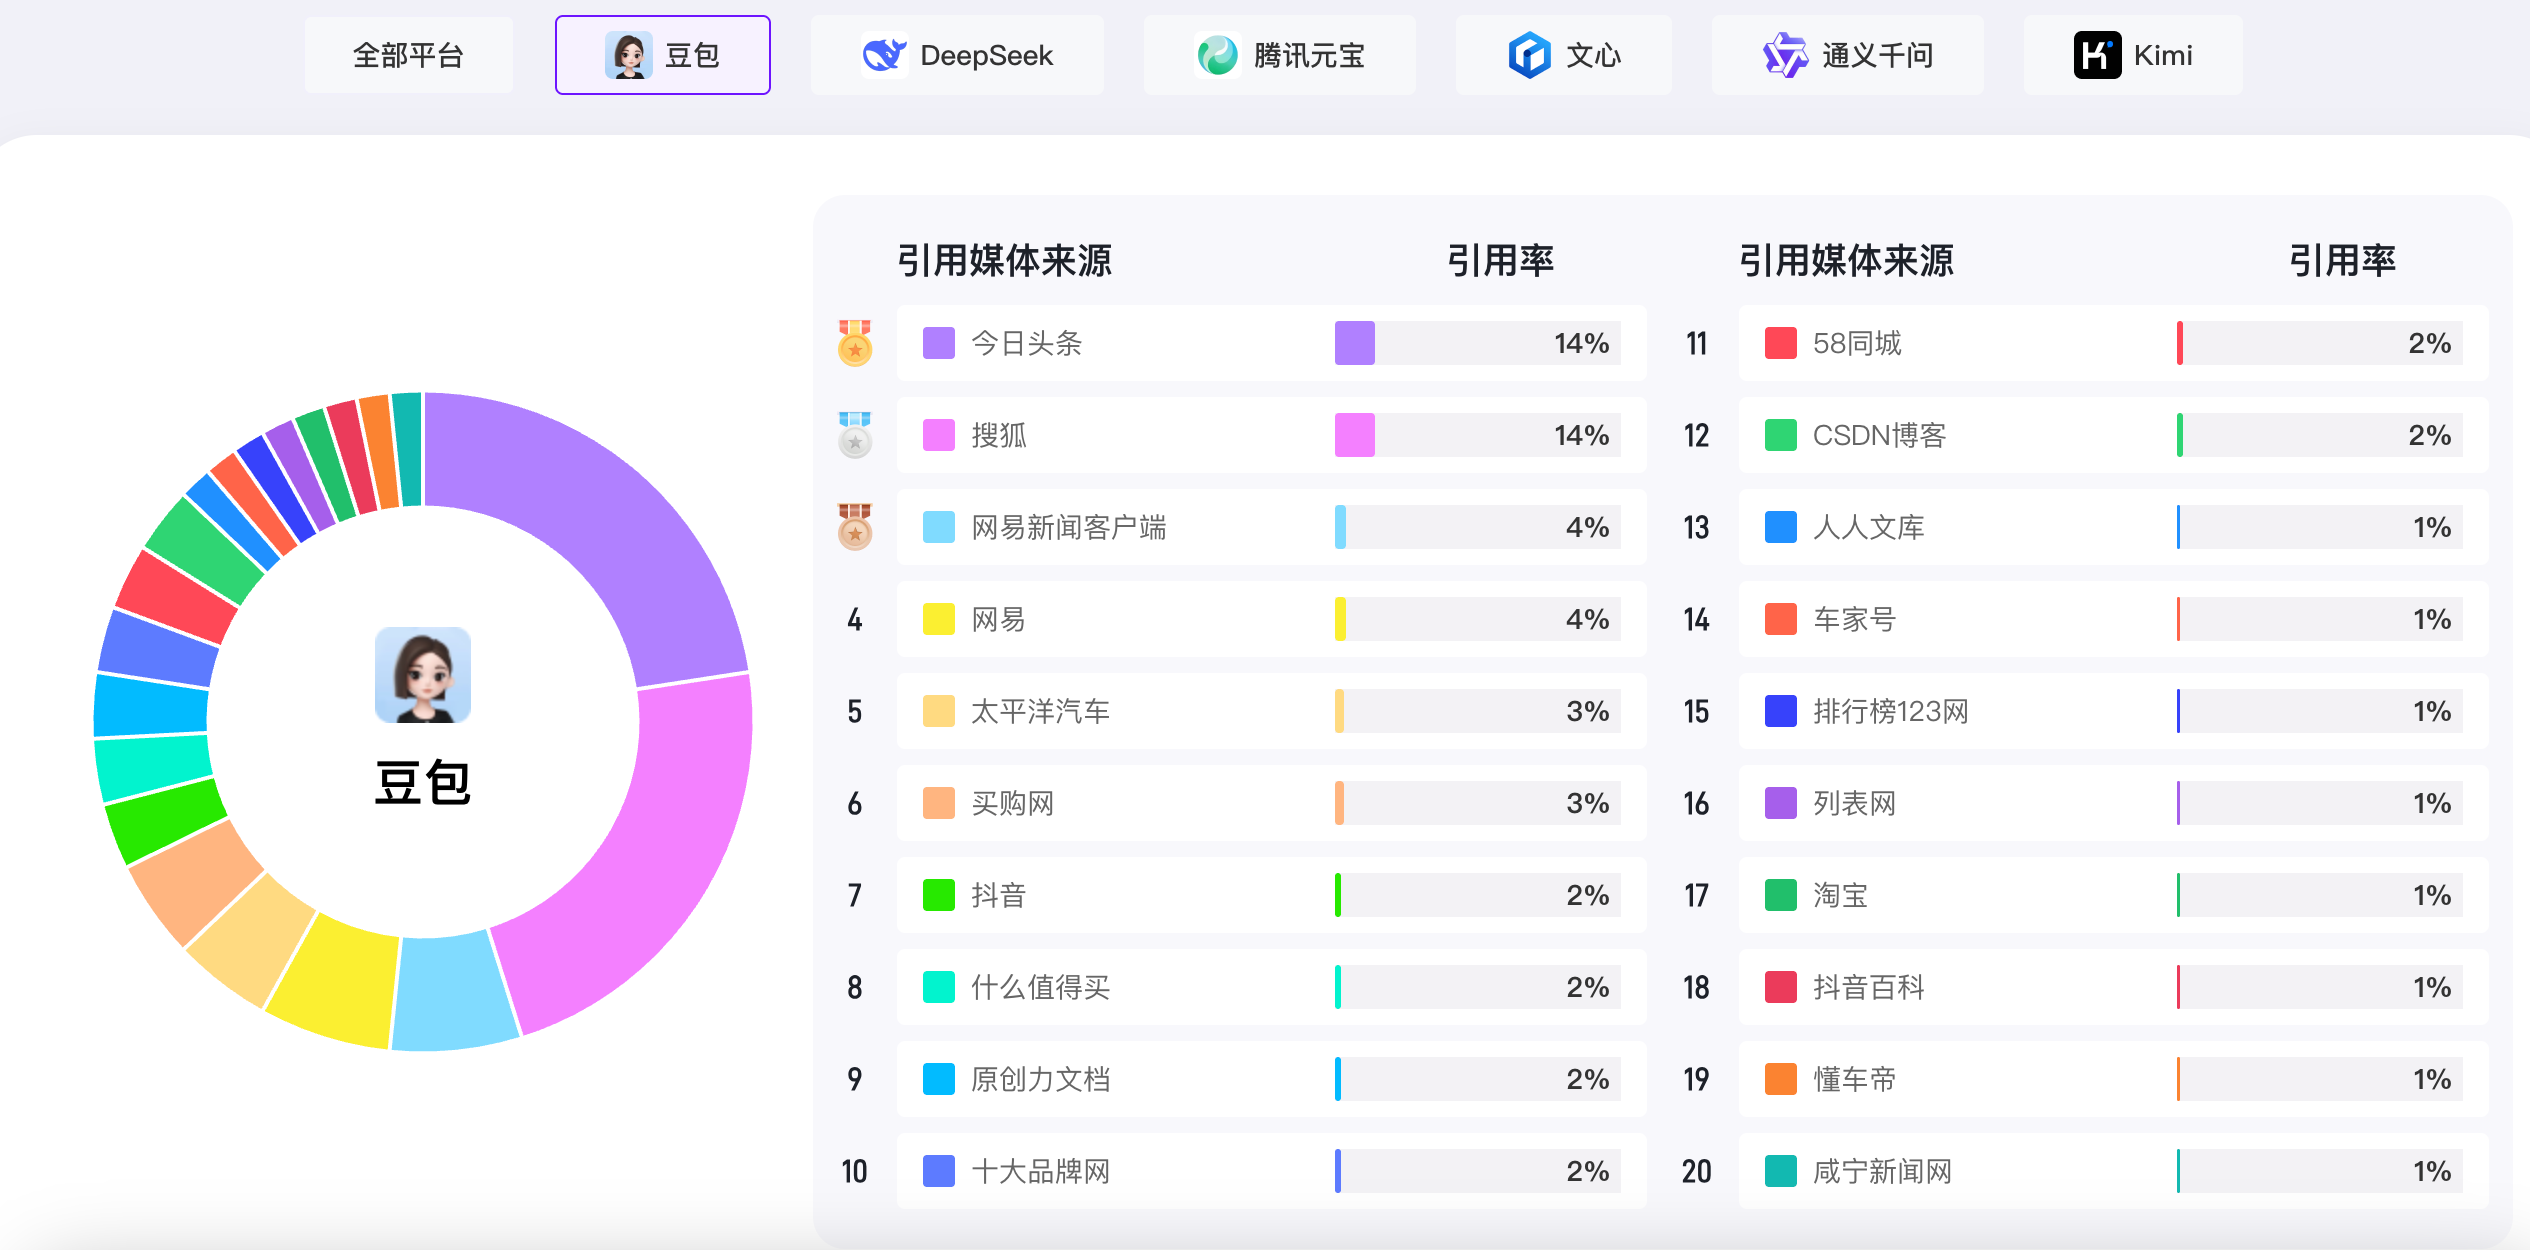Click the Kimi black logo icon
Viewport: 2530px width, 1250px height.
tap(2097, 55)
